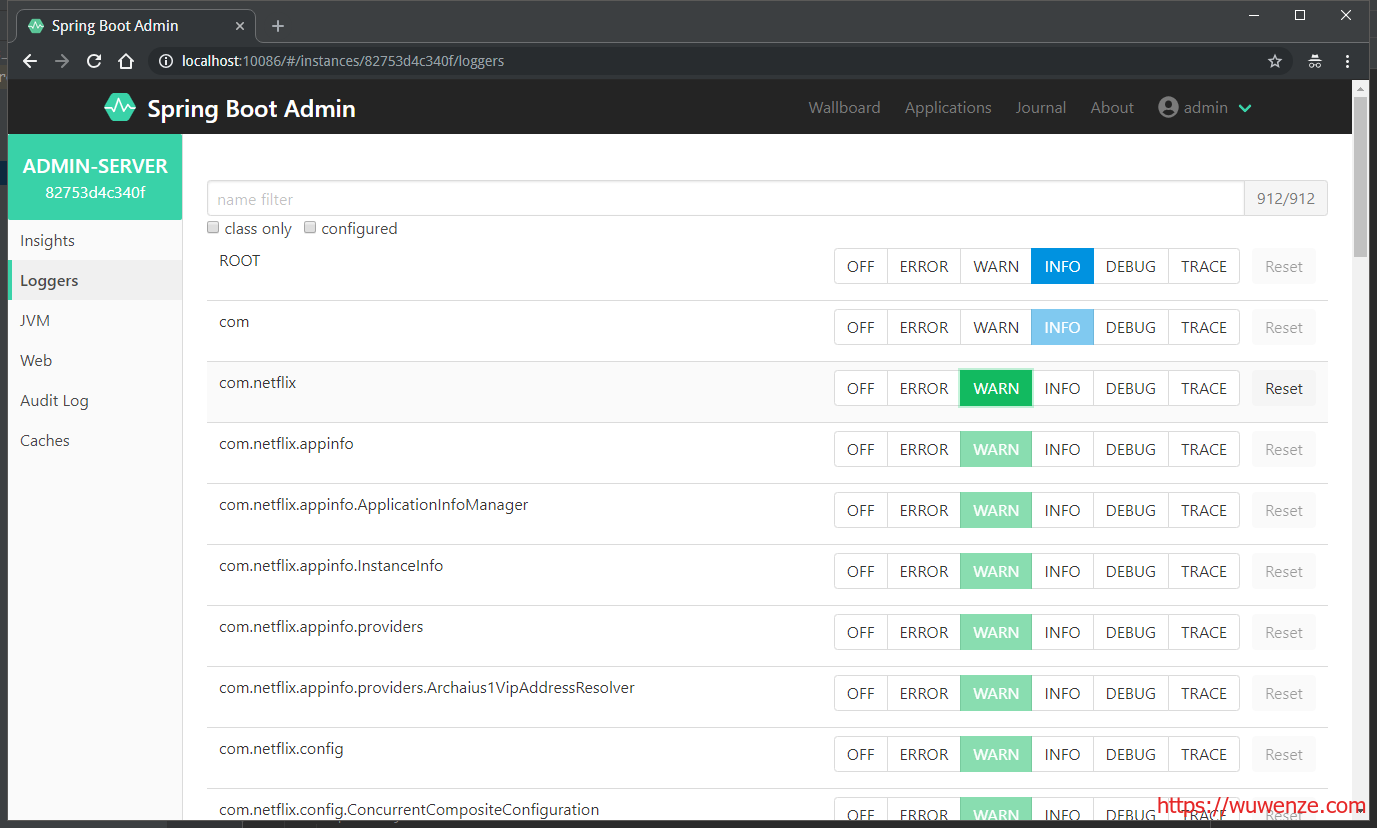Open the browser home page icon

[x=126, y=61]
